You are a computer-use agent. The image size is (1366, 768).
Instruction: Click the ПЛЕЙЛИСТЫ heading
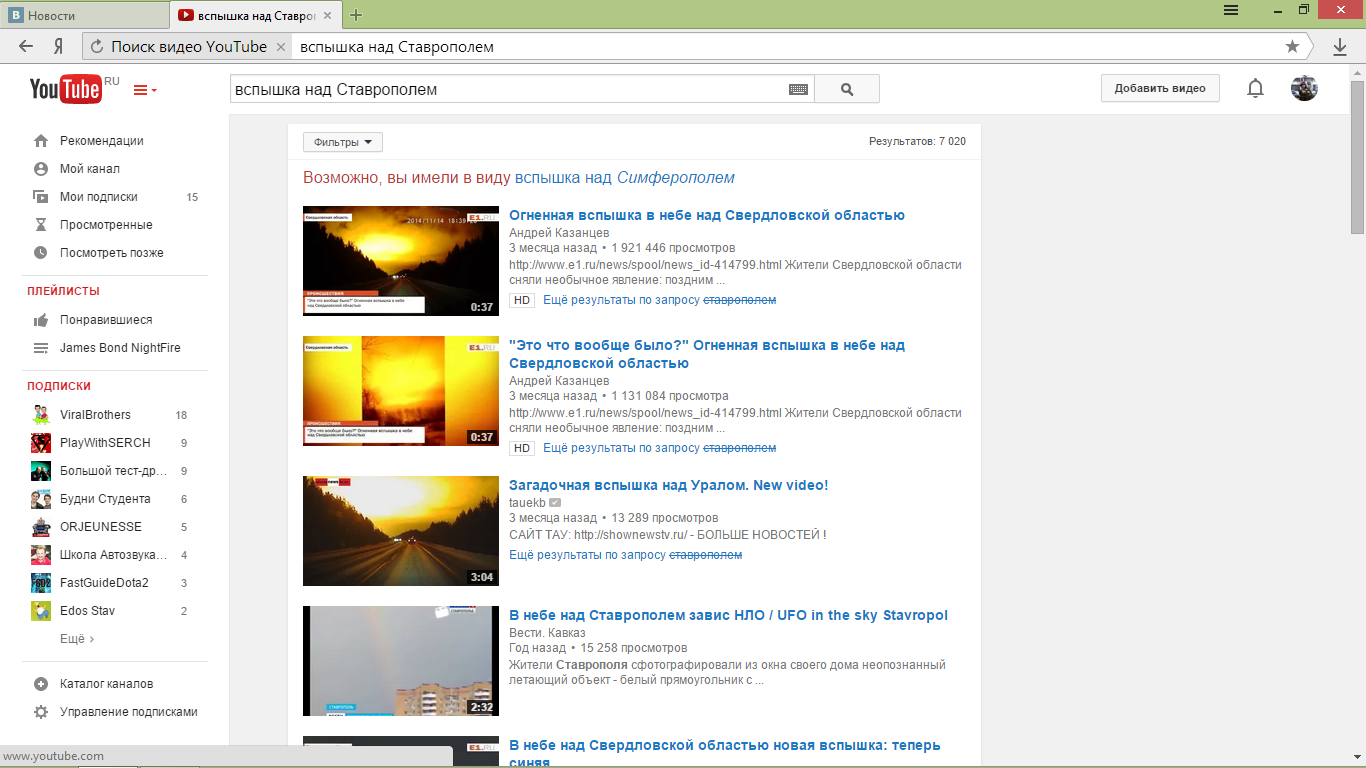[x=63, y=291]
